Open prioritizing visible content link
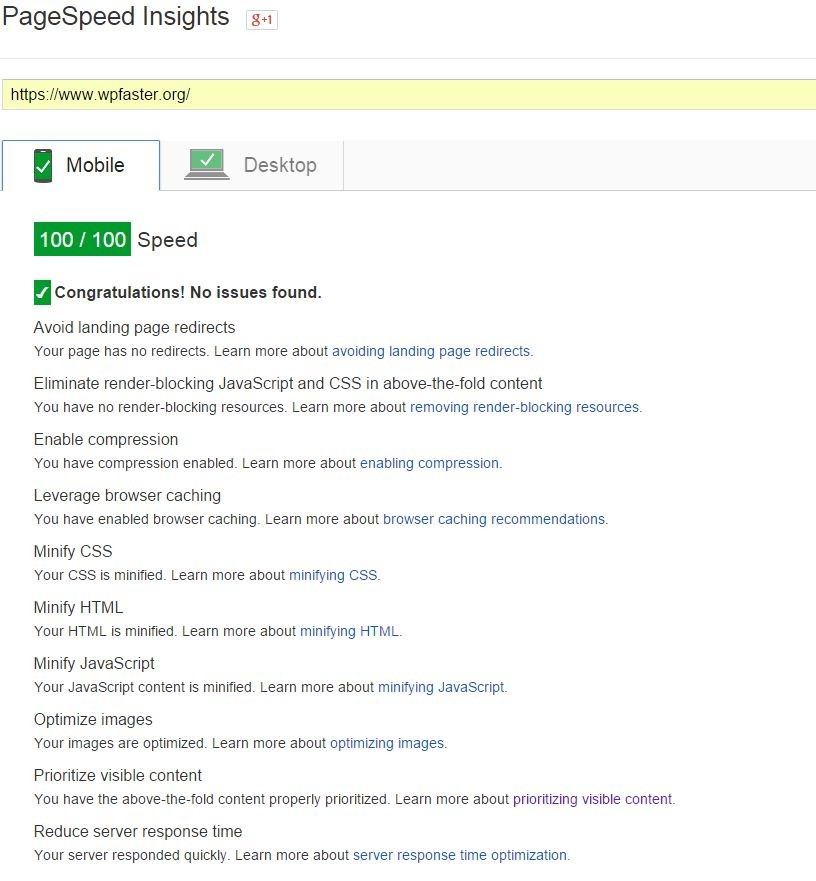 [x=593, y=800]
